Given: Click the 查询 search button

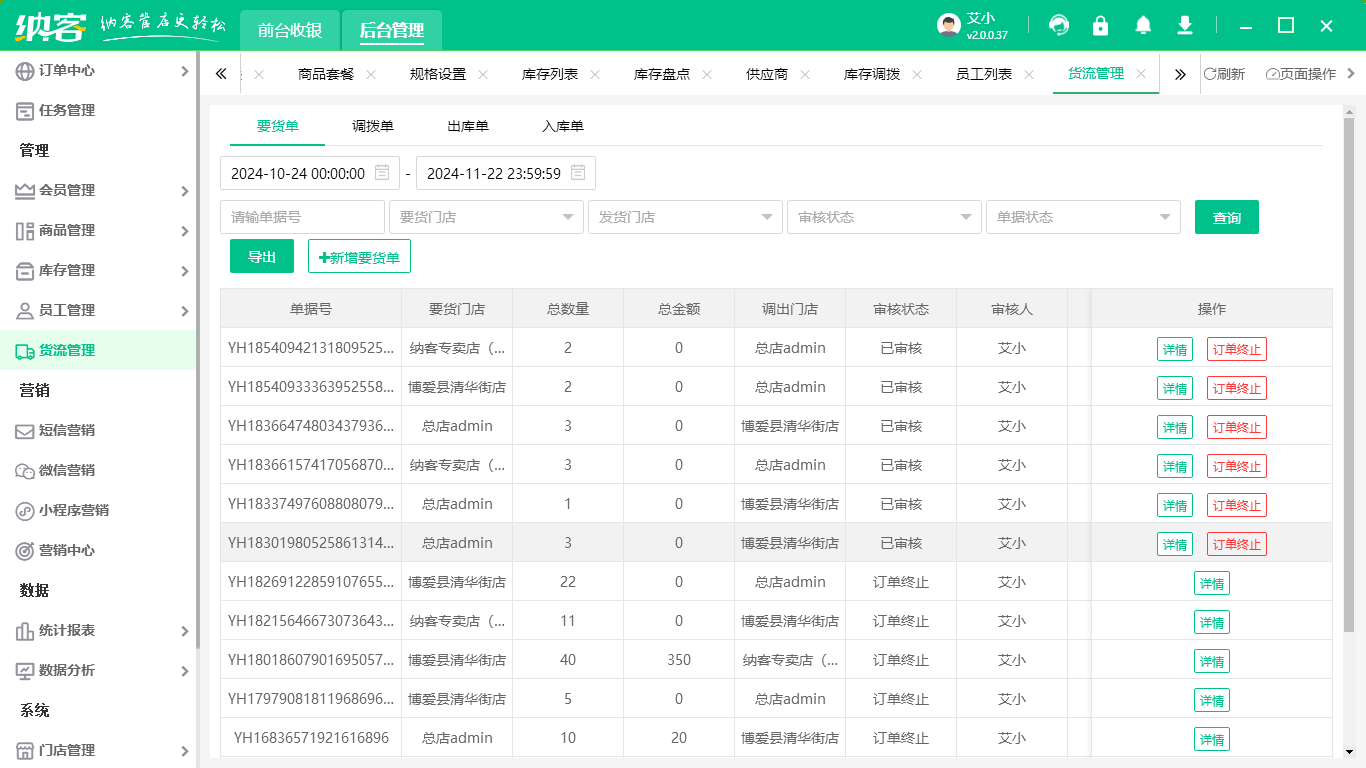Looking at the screenshot, I should [1226, 218].
